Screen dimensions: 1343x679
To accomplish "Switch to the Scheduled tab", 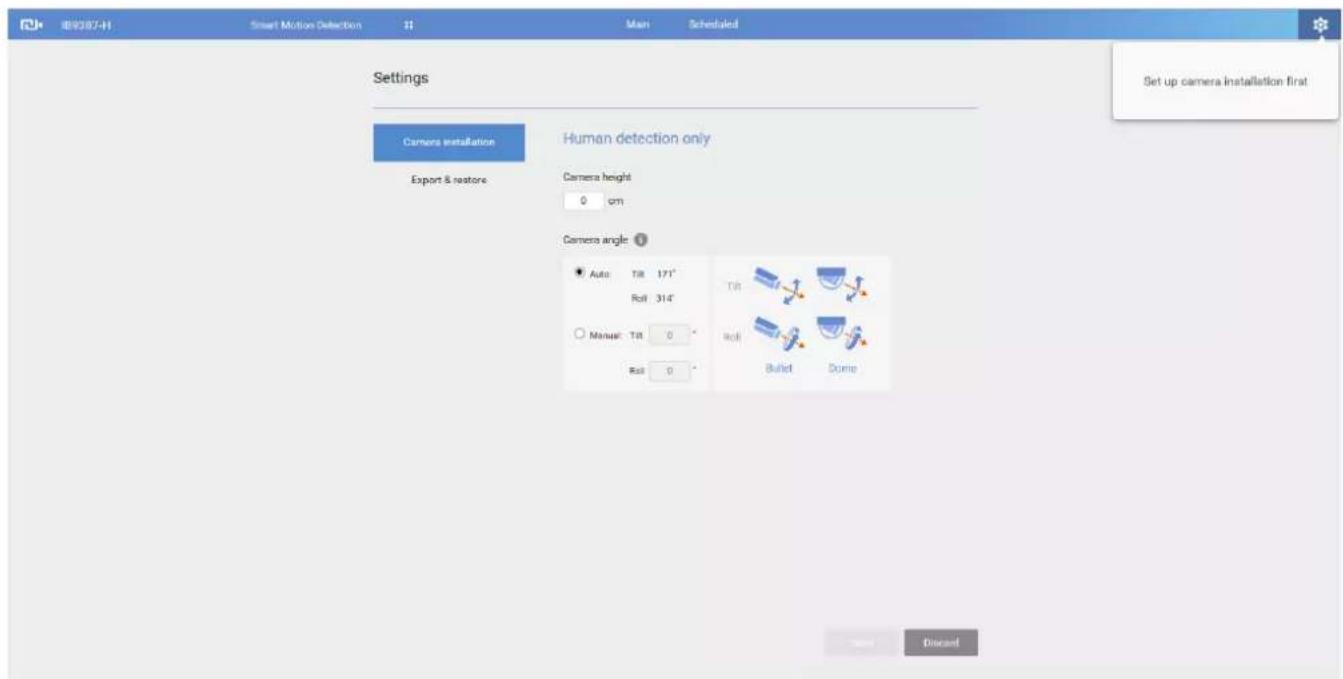I will tap(713, 25).
